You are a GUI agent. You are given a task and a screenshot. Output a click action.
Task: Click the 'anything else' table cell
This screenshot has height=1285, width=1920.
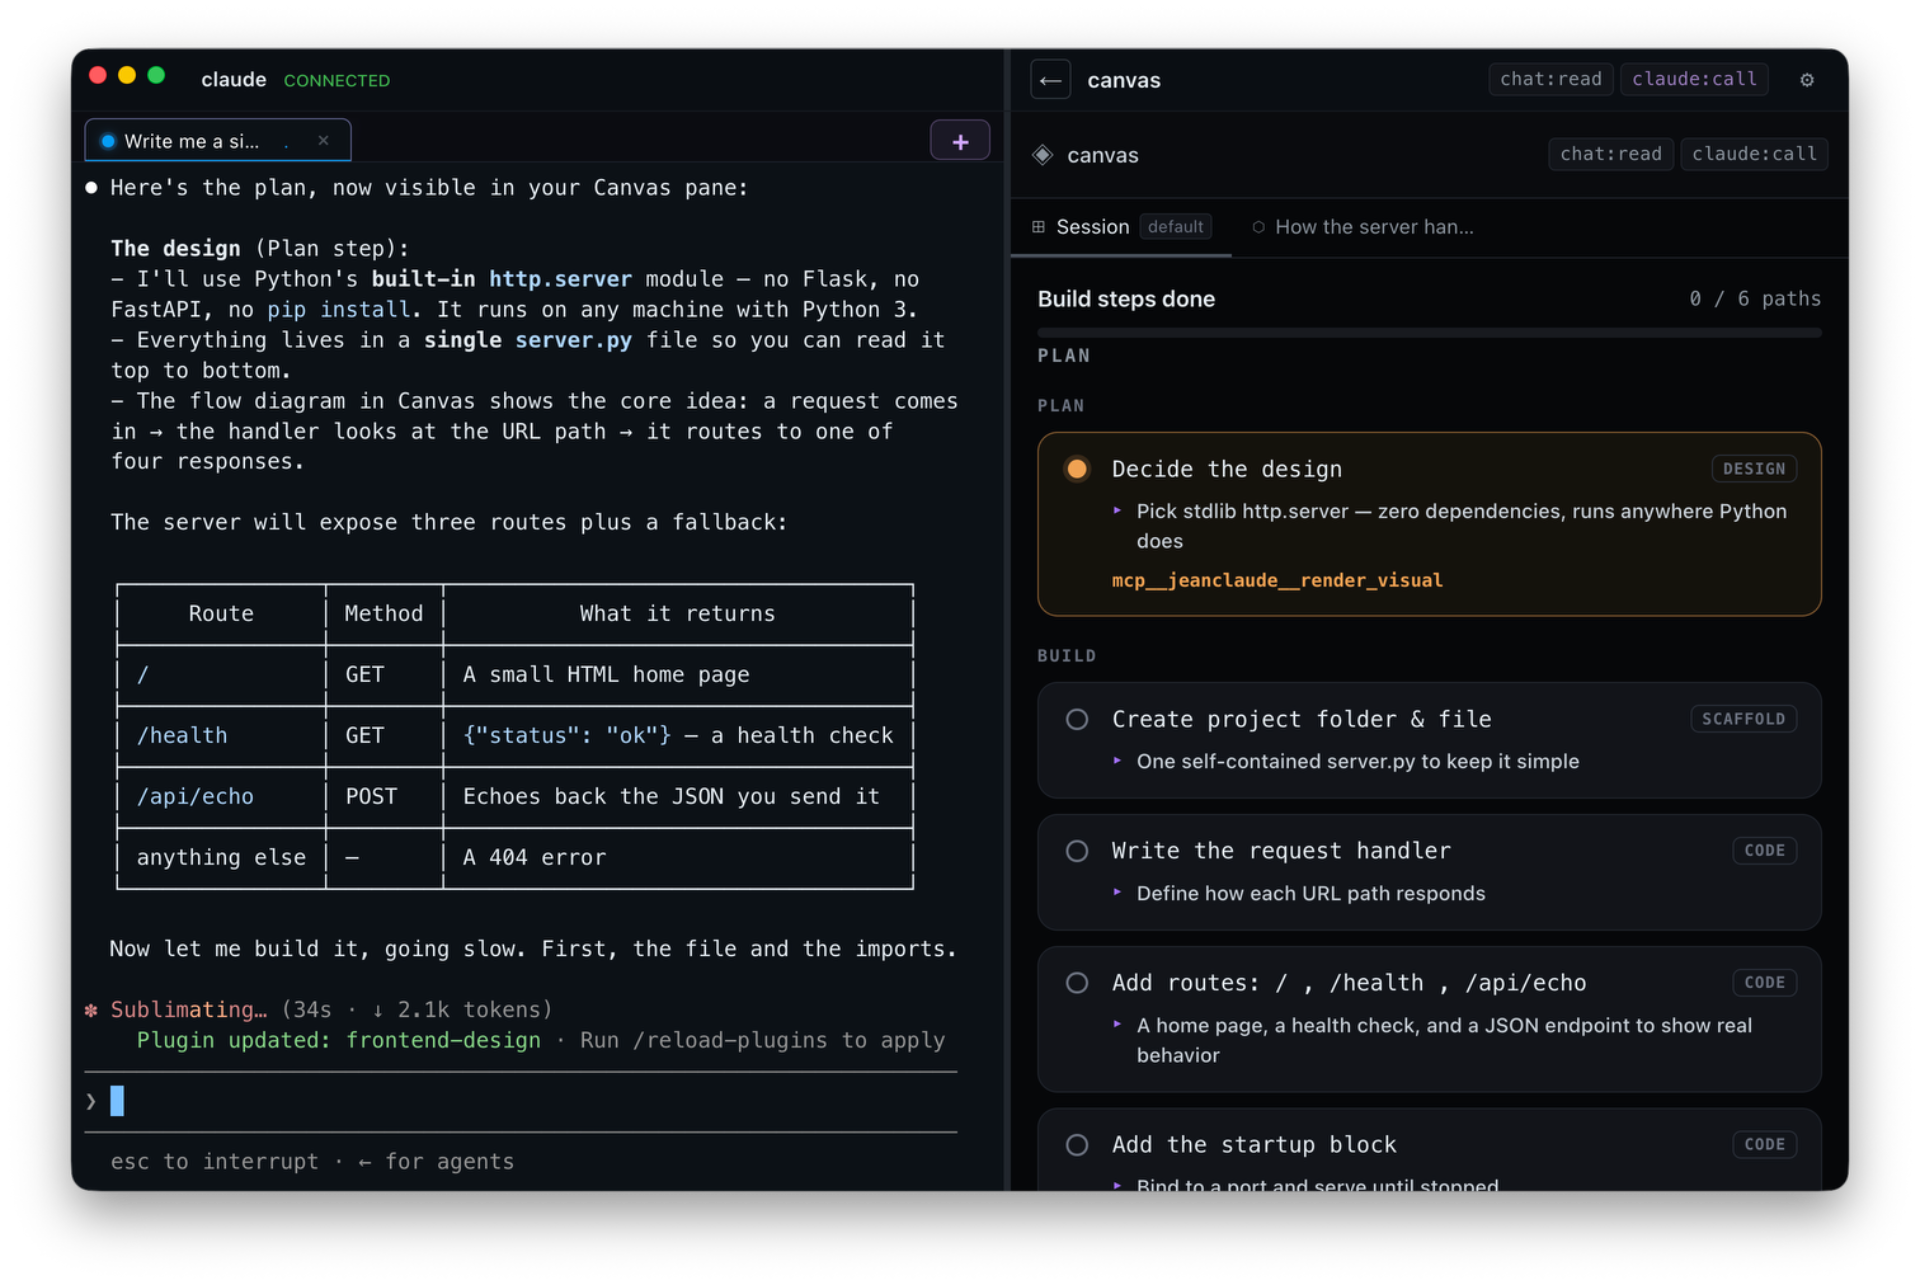[221, 858]
